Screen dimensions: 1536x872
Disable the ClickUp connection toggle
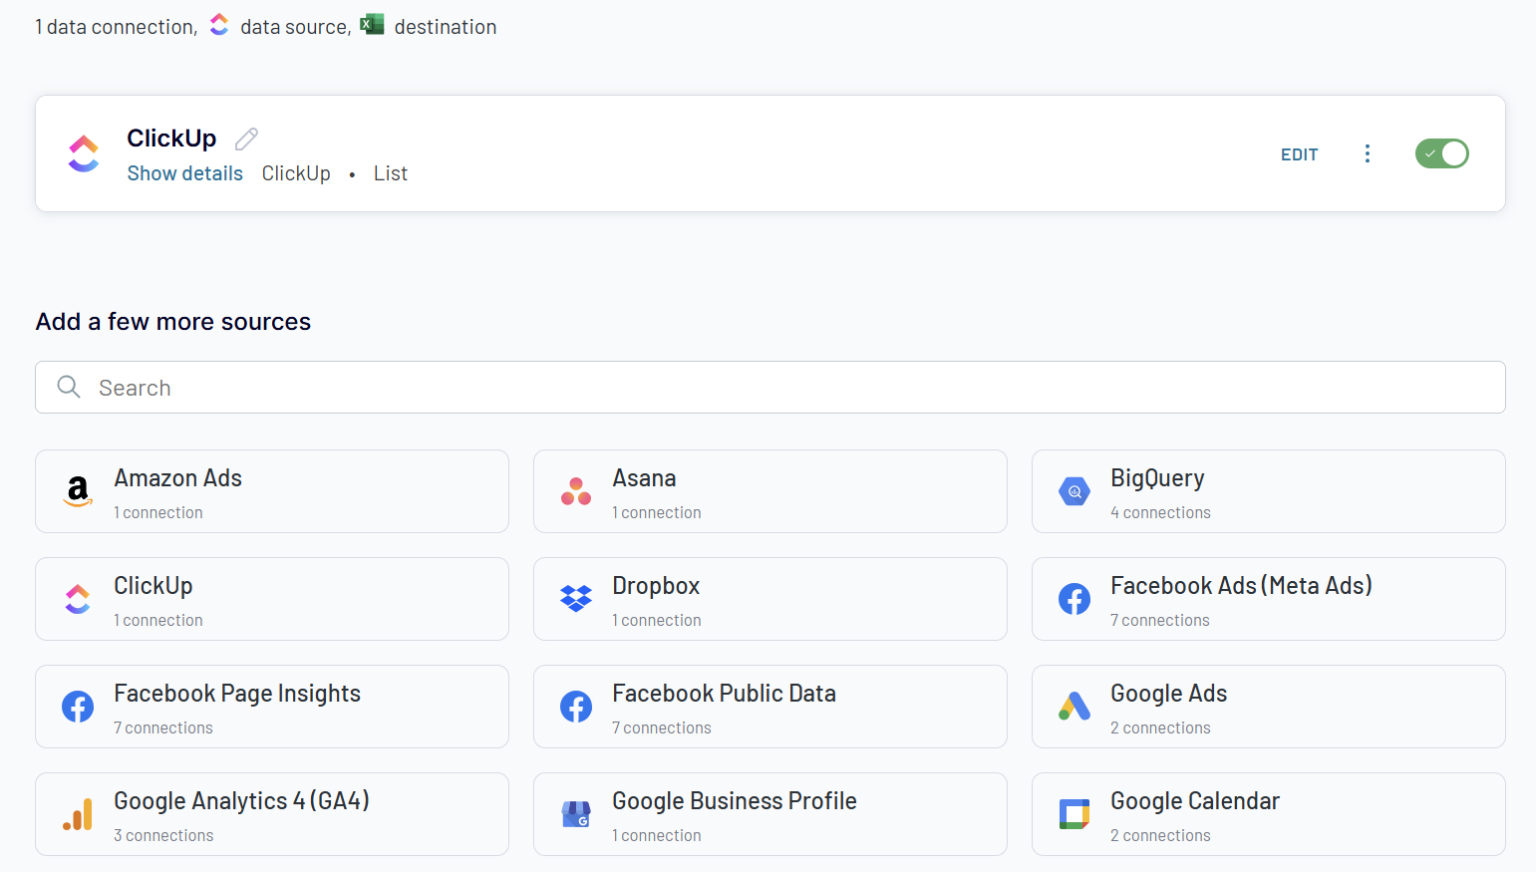(x=1441, y=154)
